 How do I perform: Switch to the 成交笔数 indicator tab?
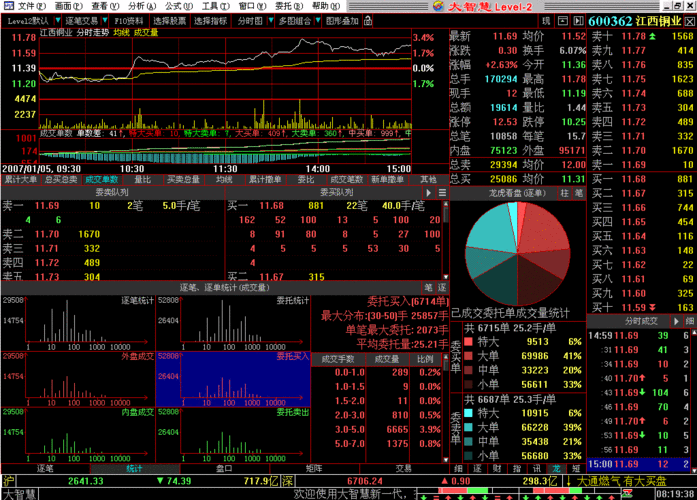click(347, 180)
